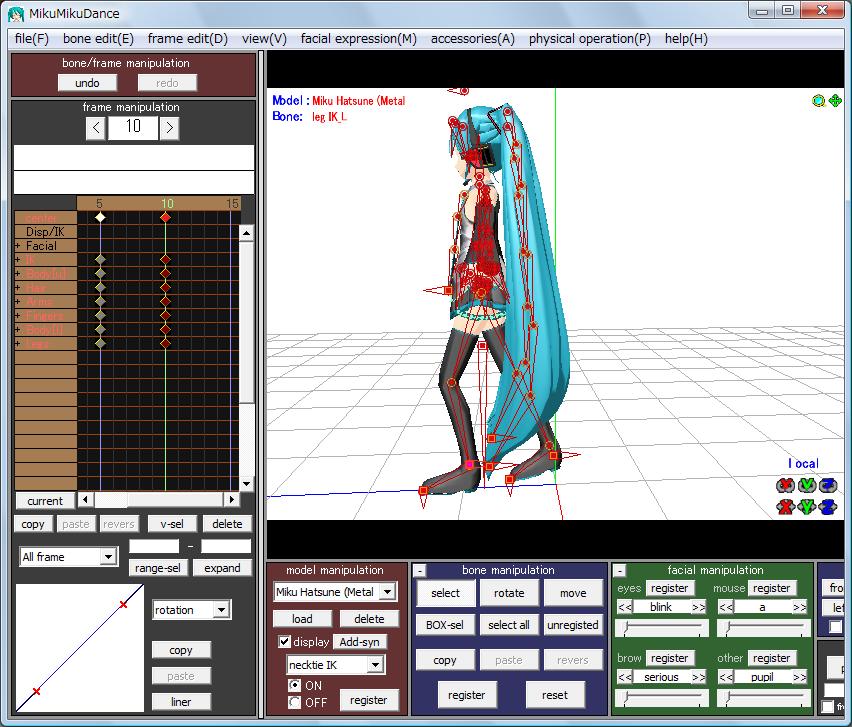This screenshot has width=852, height=727.
Task: Click the undo button
Action: click(87, 83)
